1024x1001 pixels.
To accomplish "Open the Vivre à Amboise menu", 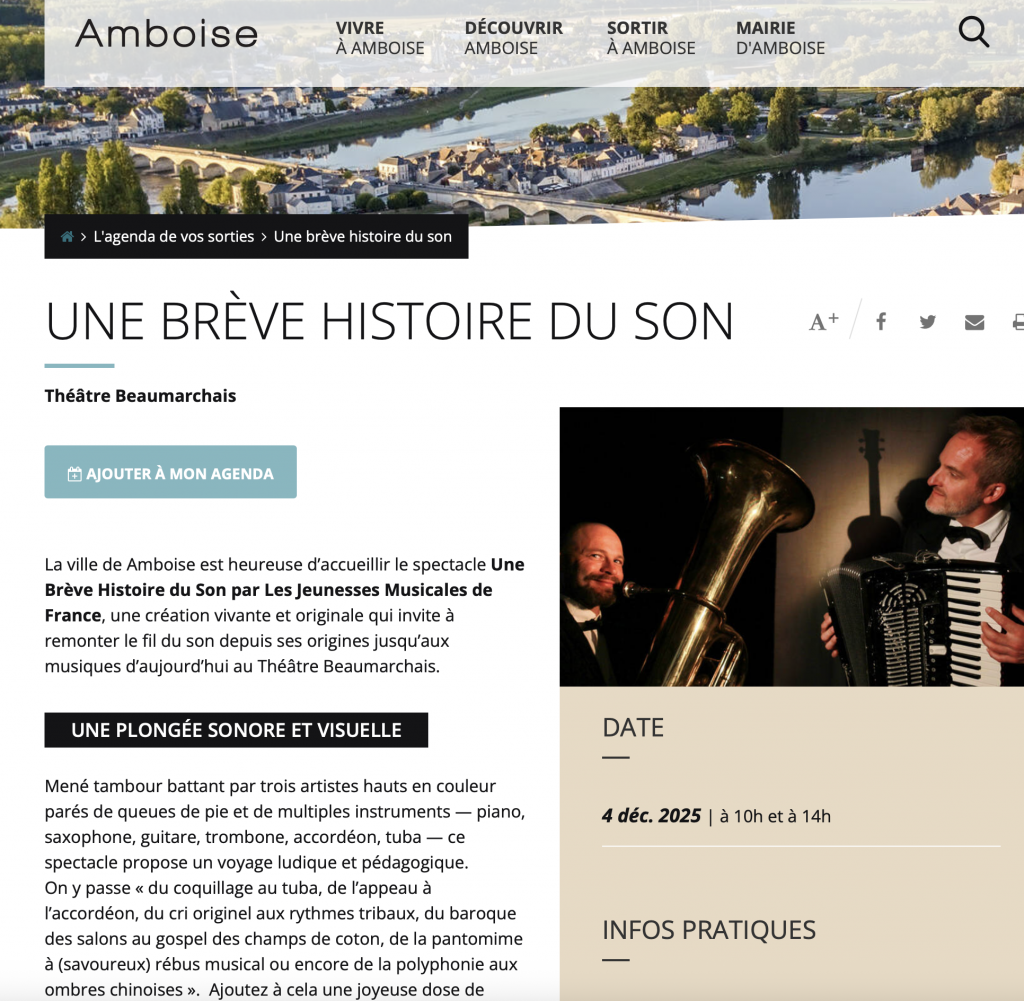I will coord(379,38).
